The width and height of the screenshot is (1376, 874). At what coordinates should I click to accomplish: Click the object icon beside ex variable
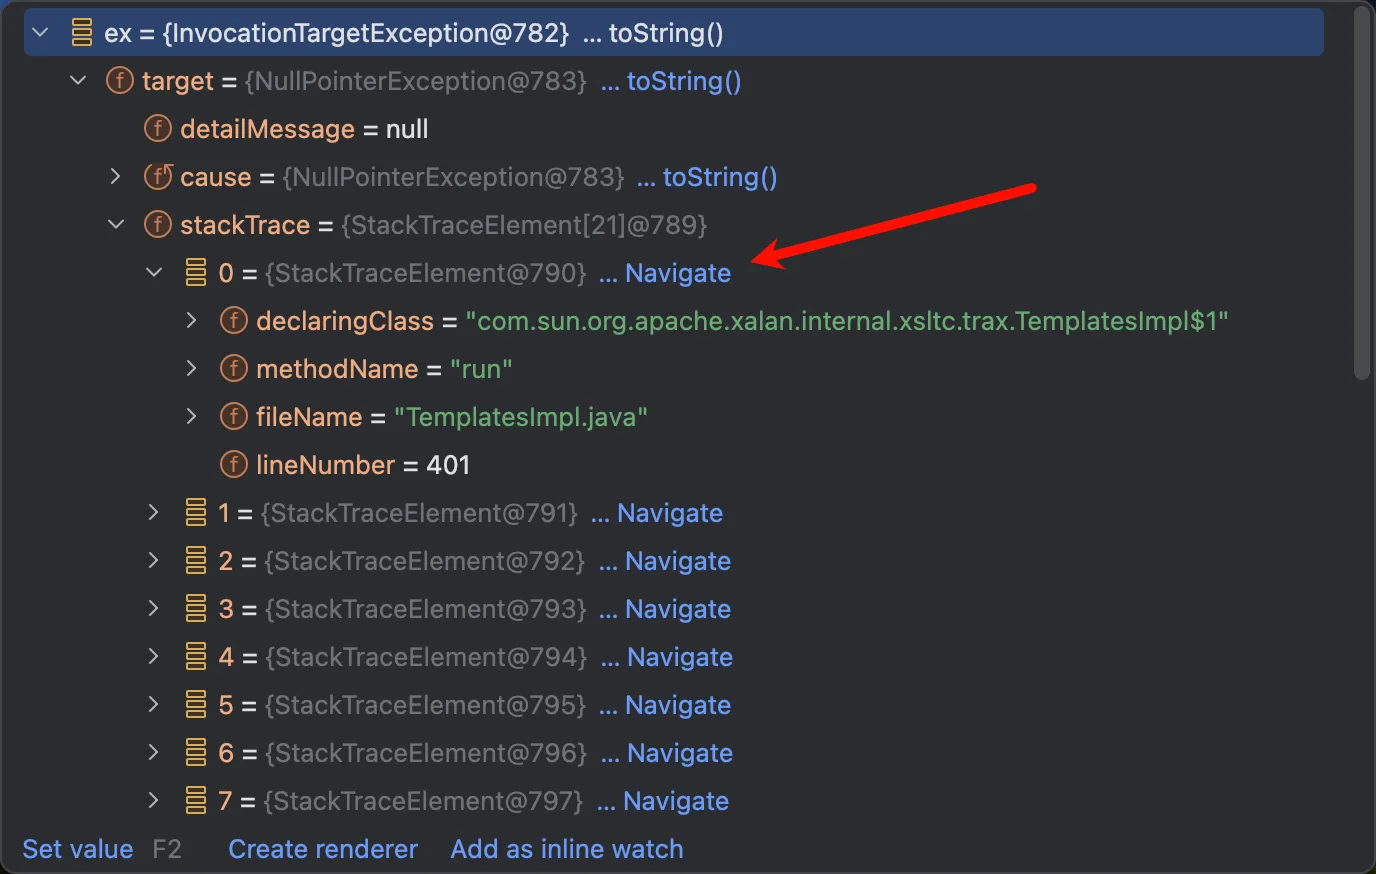[x=82, y=33]
